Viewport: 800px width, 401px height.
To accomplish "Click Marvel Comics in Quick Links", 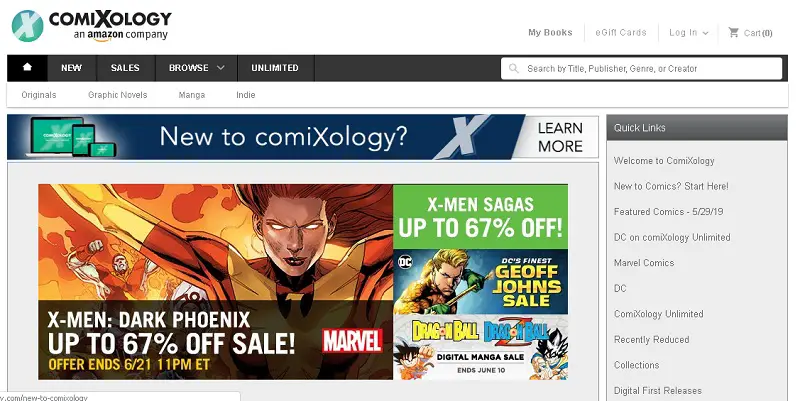I will (x=644, y=263).
